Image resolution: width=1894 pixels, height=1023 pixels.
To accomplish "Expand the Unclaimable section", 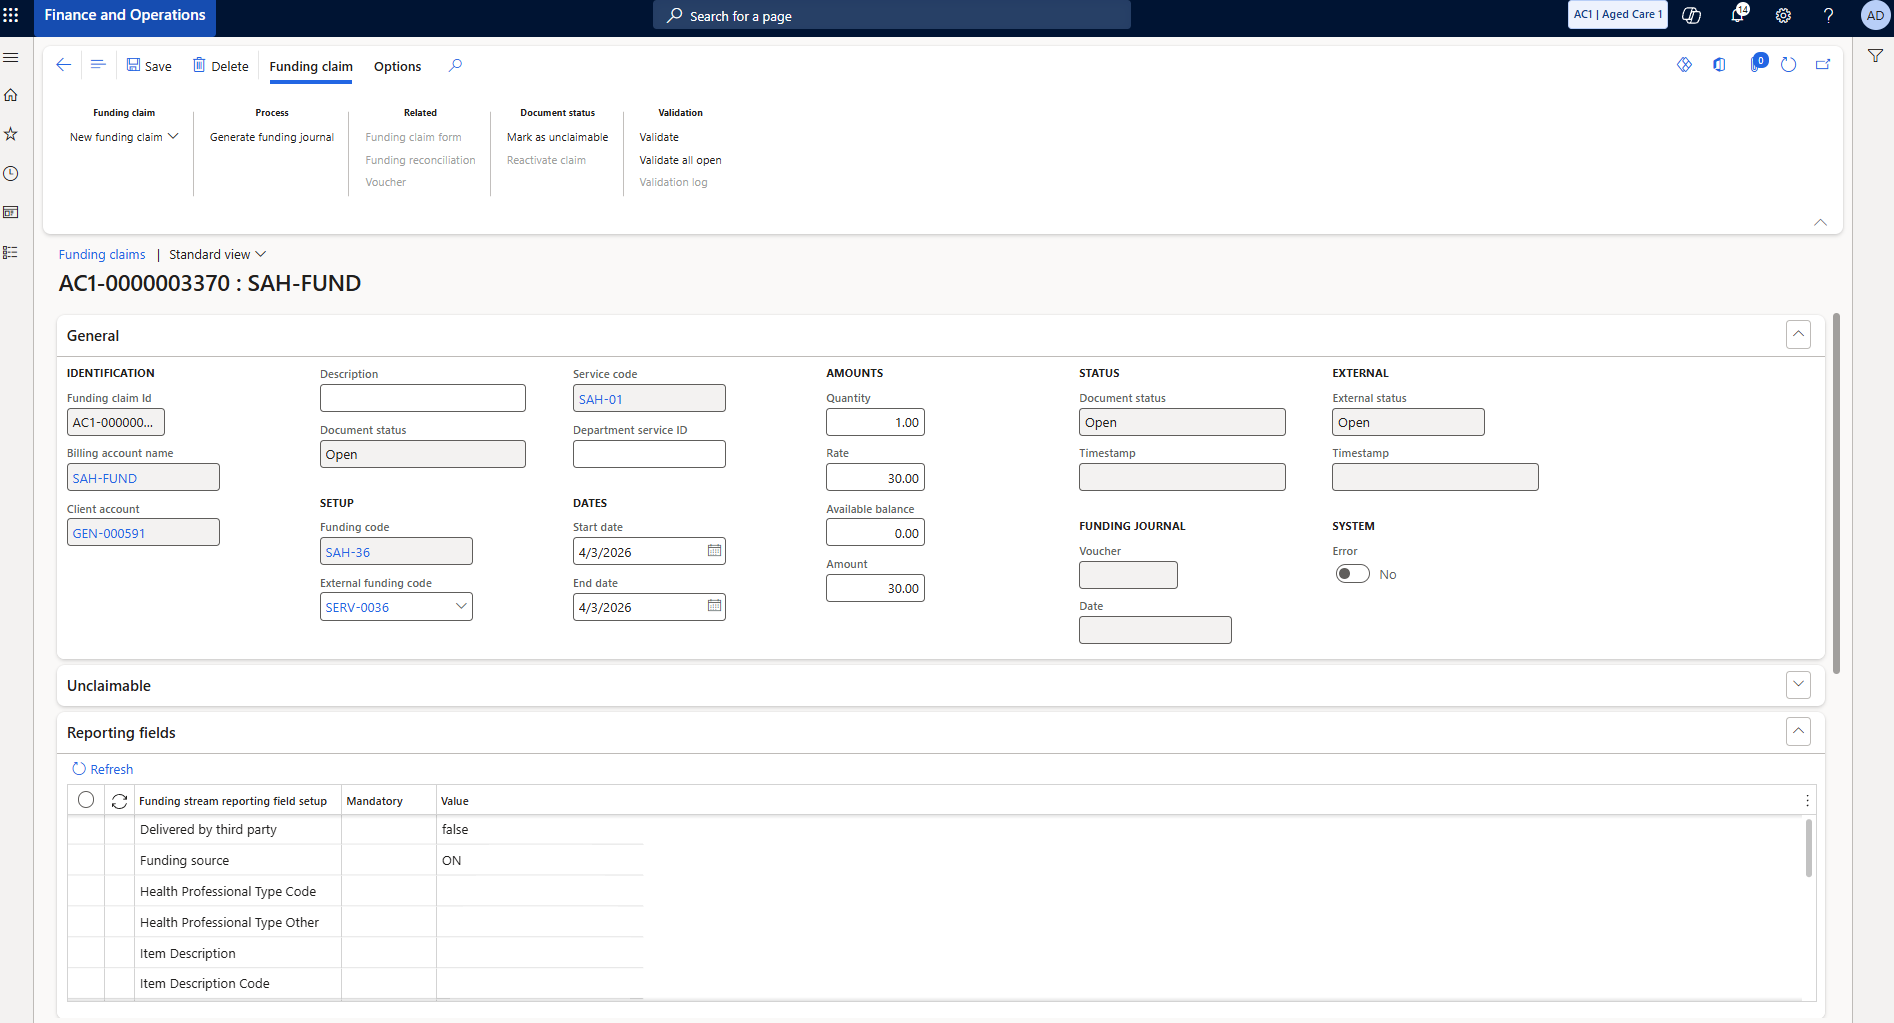I will point(1798,685).
